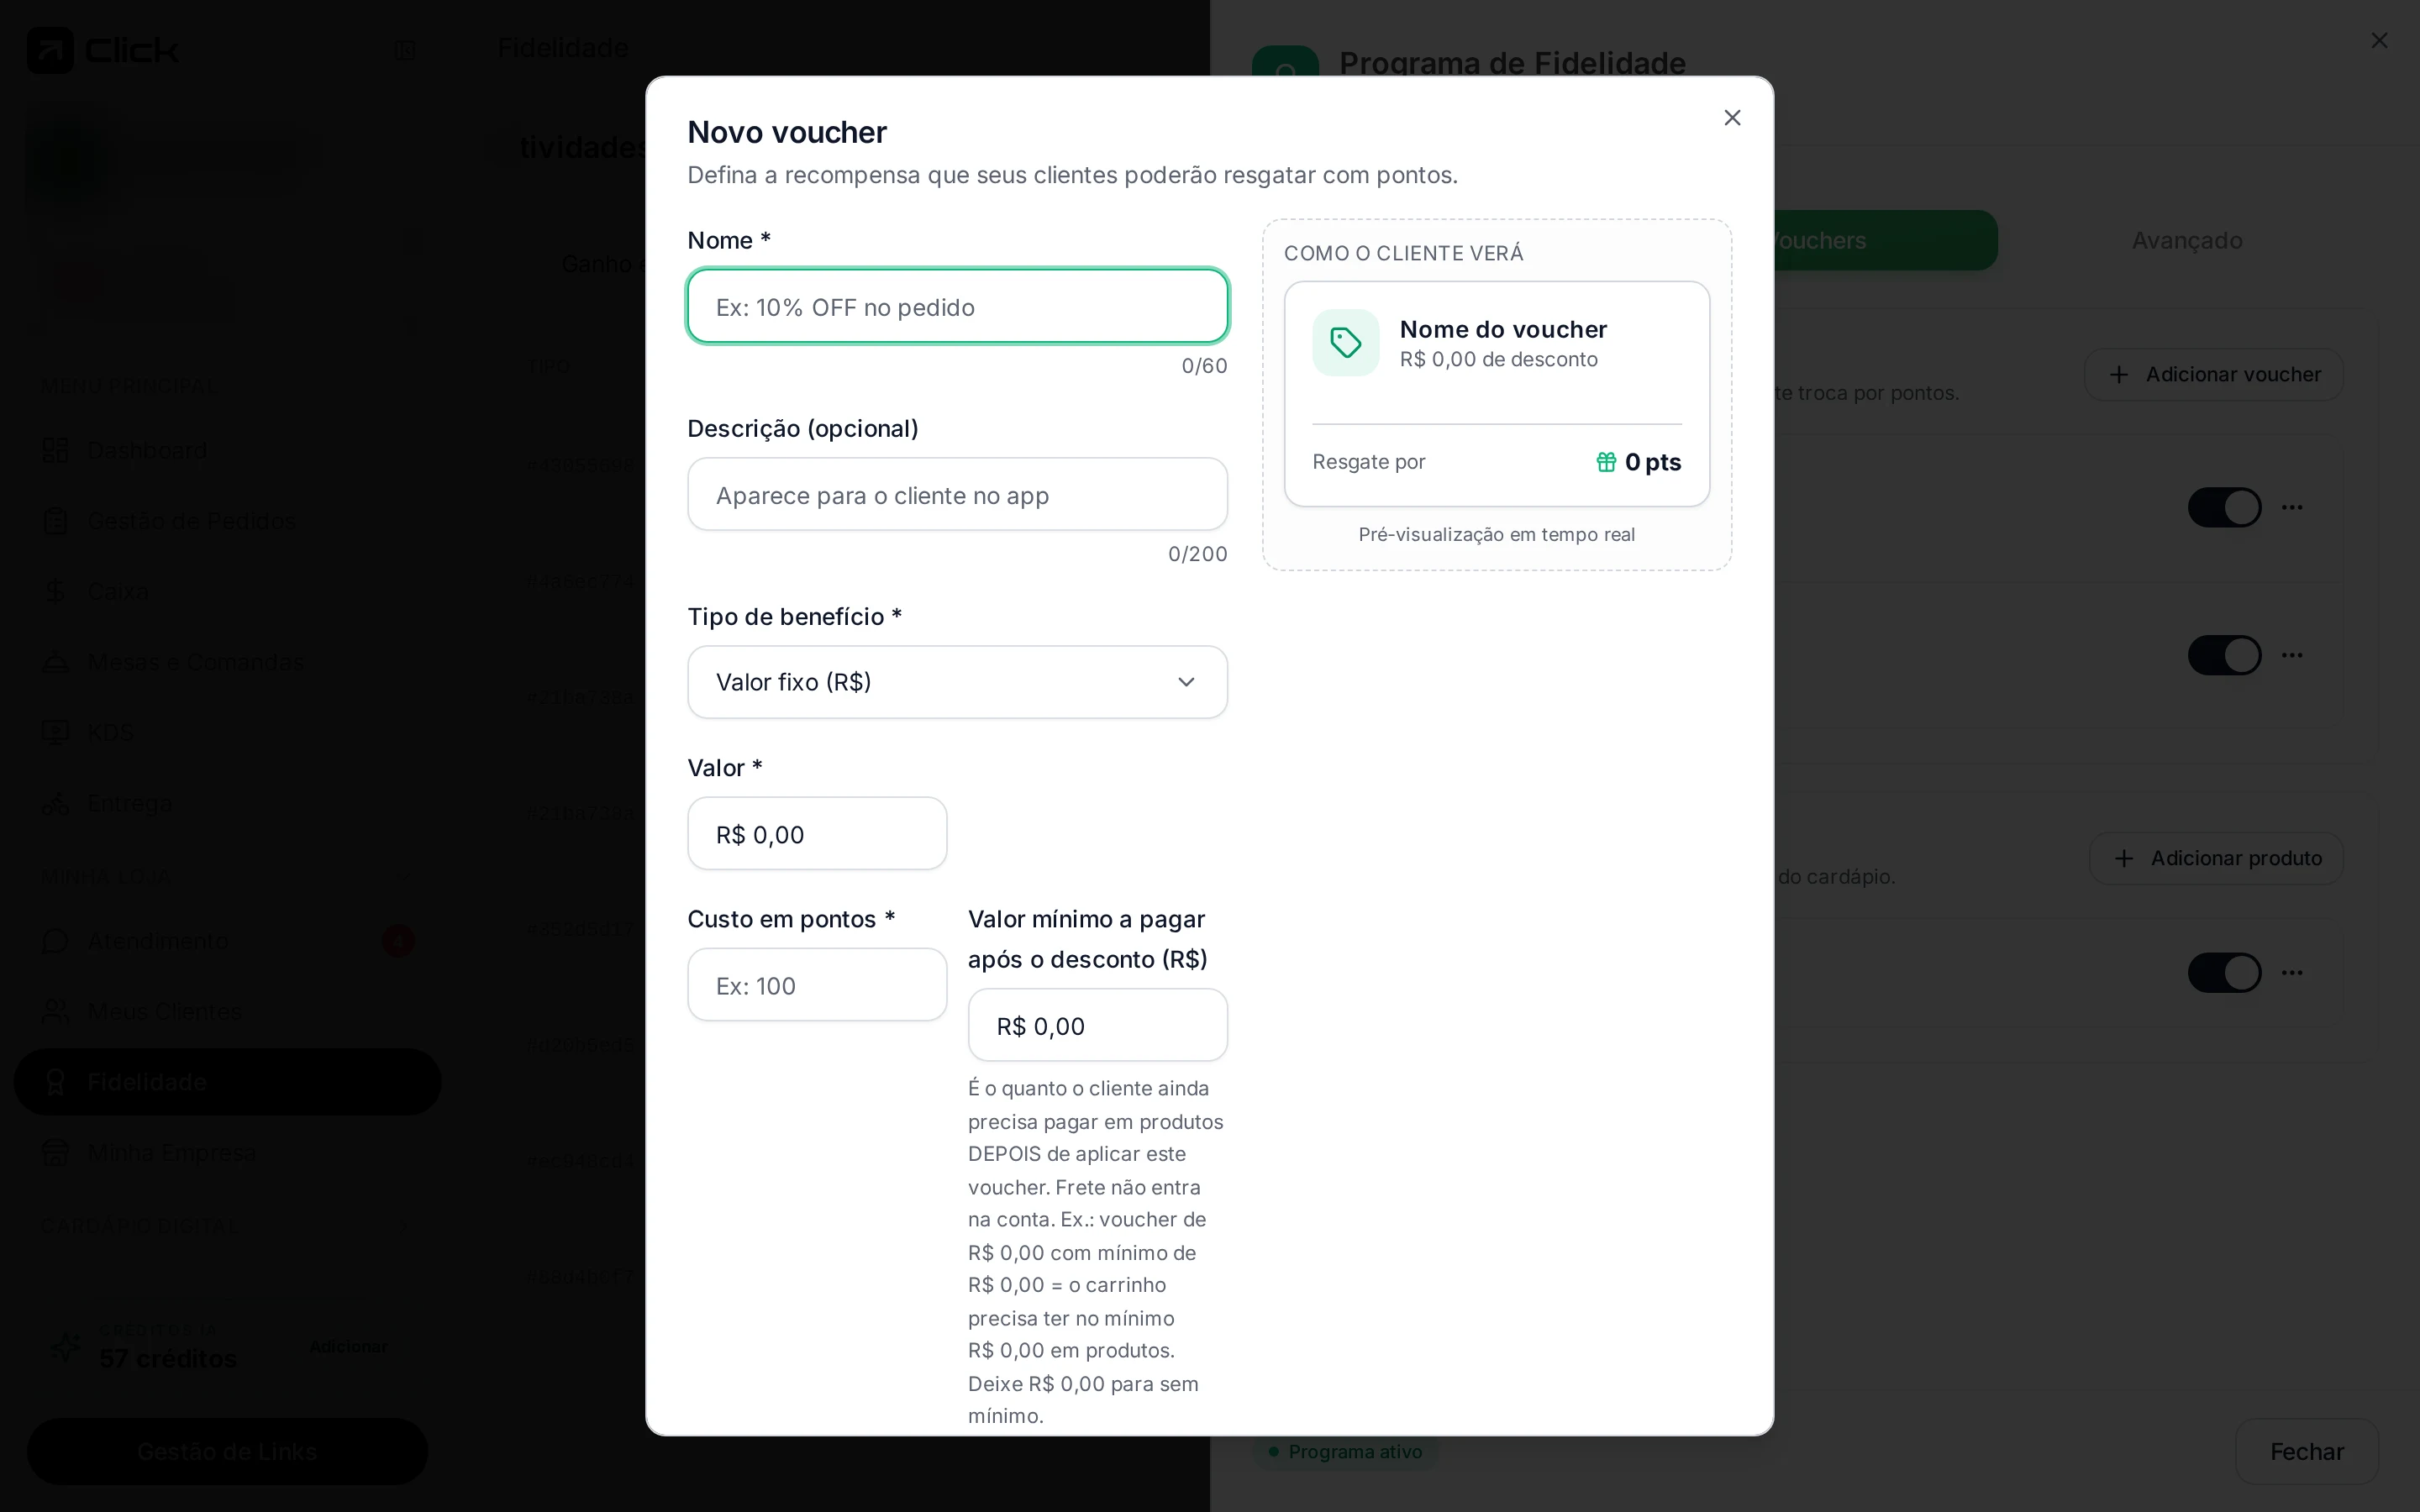Open Gestão de Pedidos in the sidebar
Screen dimensions: 2420x1512
(x=228, y=521)
